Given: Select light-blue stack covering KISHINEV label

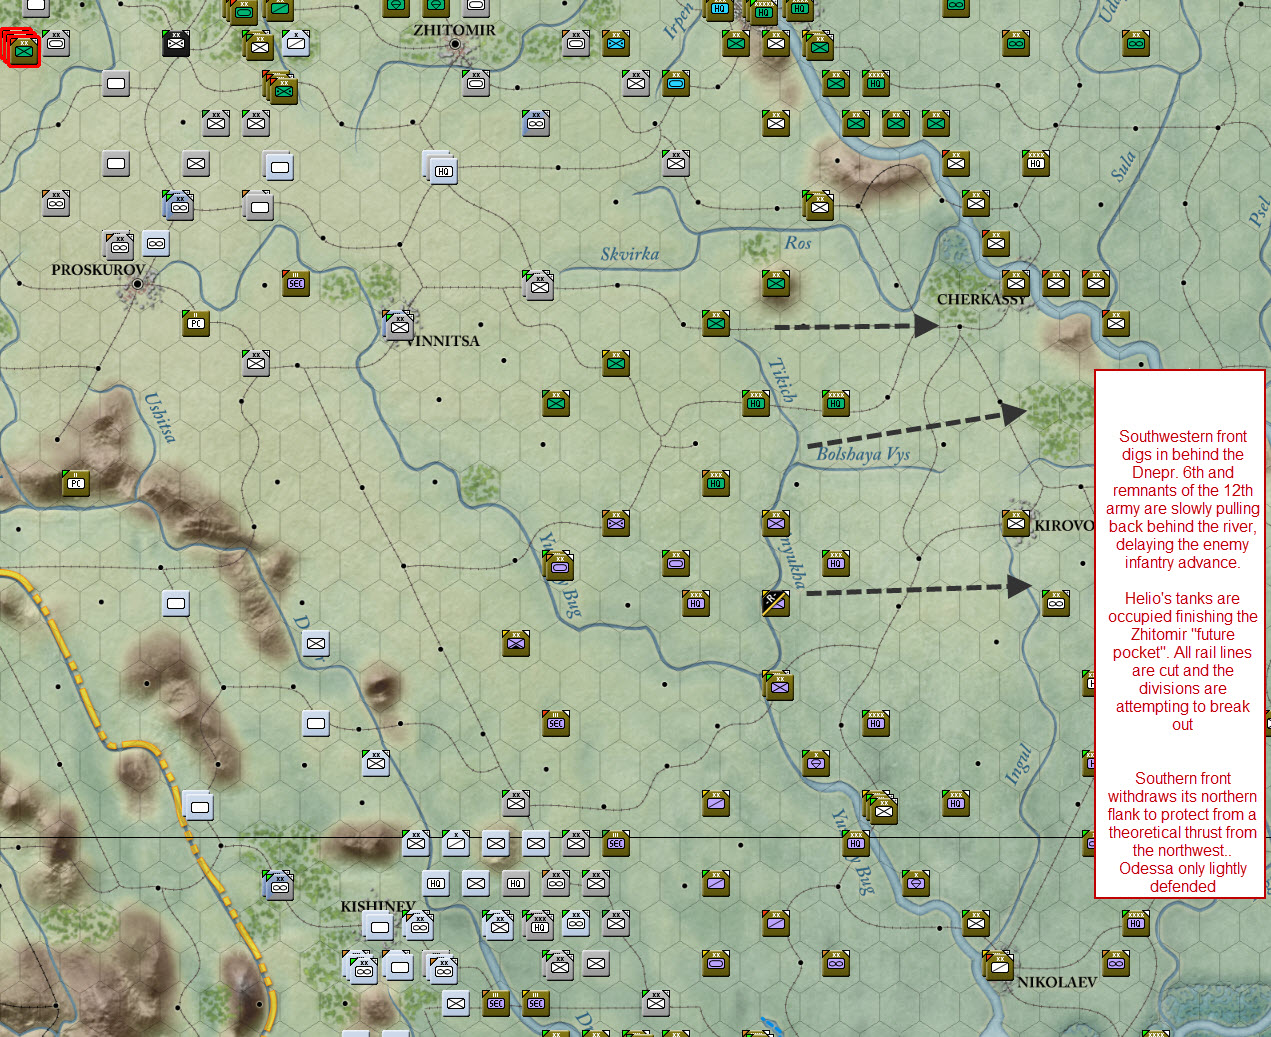Looking at the screenshot, I should (378, 925).
